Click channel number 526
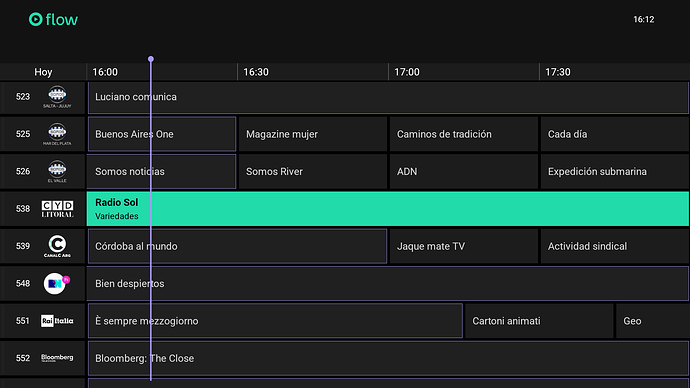 [23, 172]
